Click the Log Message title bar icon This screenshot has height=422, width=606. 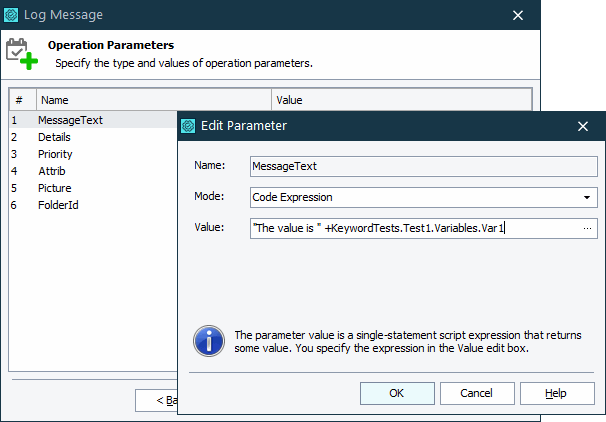coord(12,15)
